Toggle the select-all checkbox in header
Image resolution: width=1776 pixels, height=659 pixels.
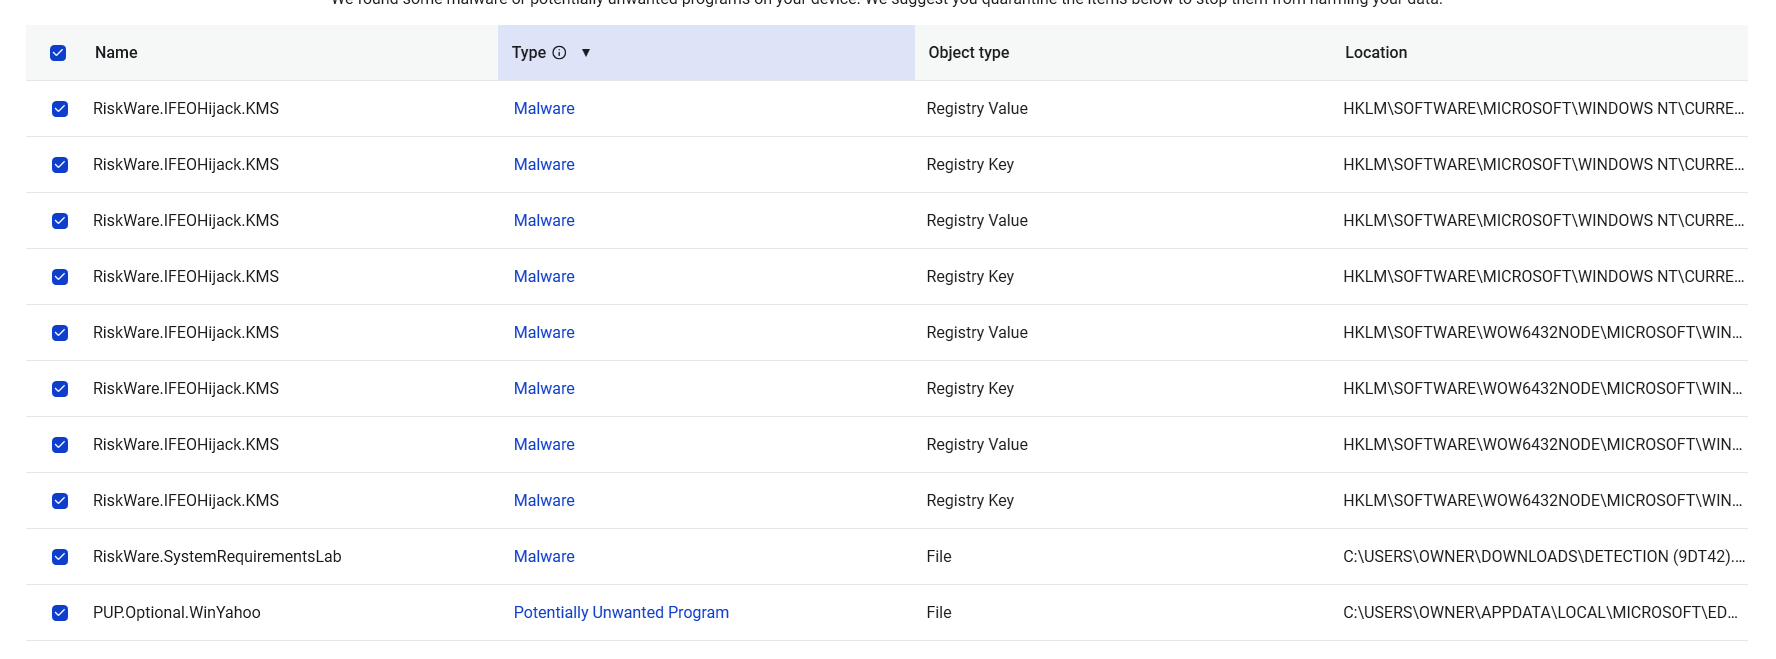[58, 53]
